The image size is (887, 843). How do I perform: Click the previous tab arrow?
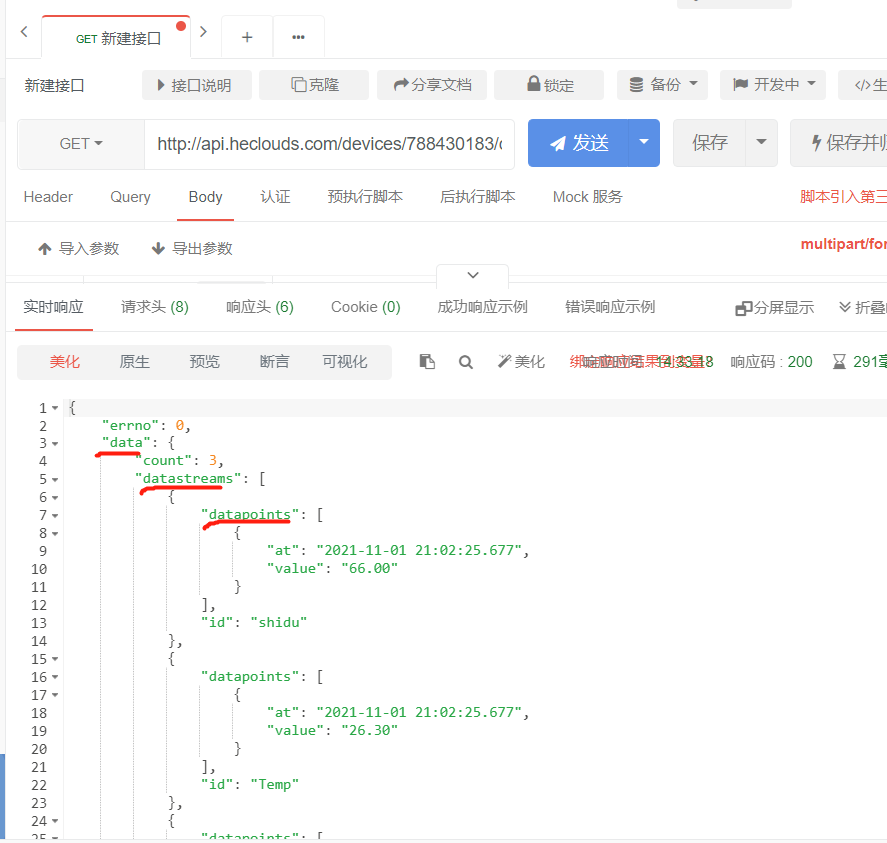pyautogui.click(x=24, y=32)
